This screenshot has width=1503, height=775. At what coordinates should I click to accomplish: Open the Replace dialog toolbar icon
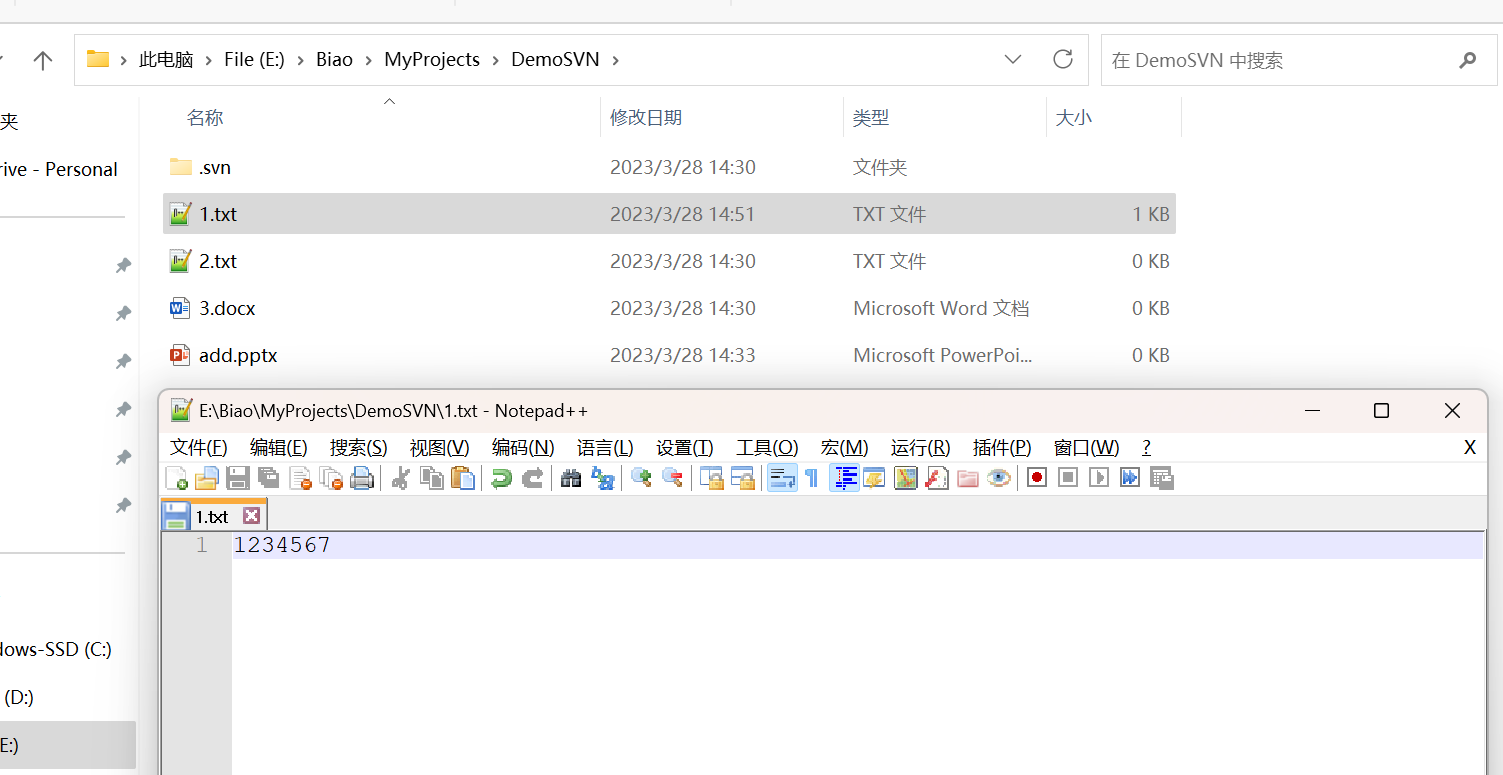point(602,478)
